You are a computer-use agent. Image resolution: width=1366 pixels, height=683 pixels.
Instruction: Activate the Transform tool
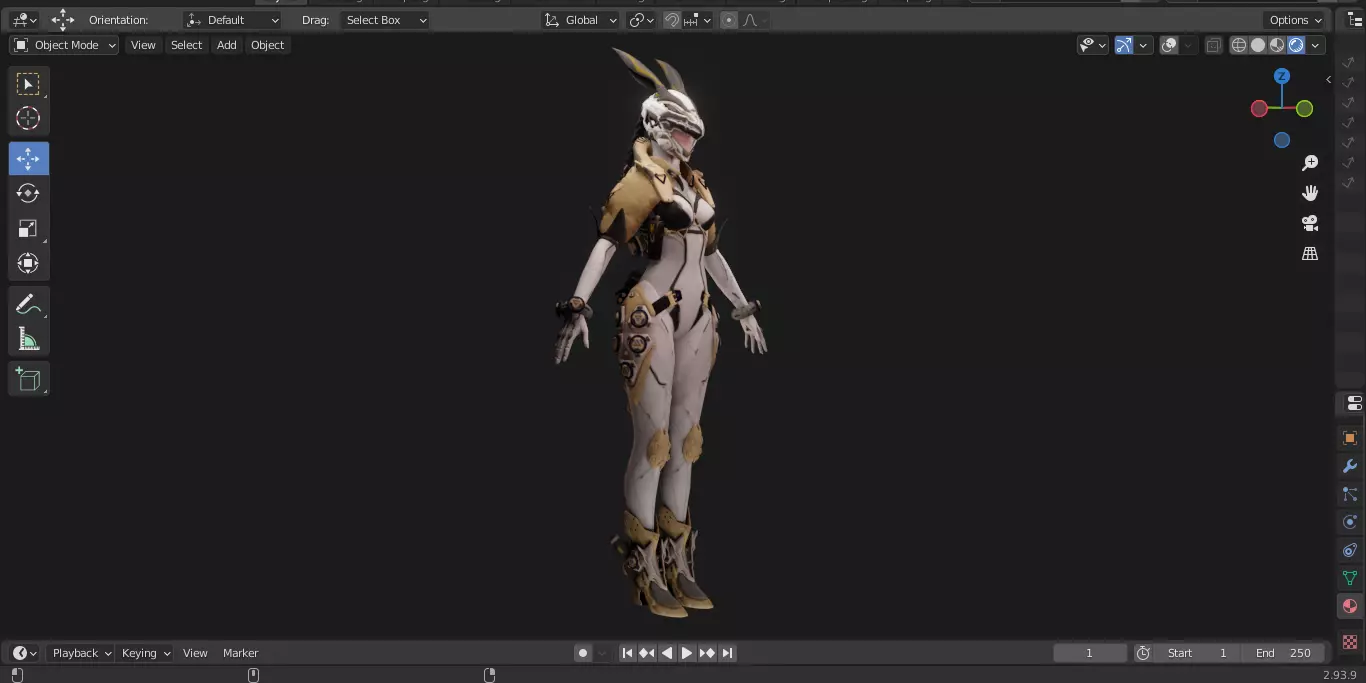pos(28,264)
